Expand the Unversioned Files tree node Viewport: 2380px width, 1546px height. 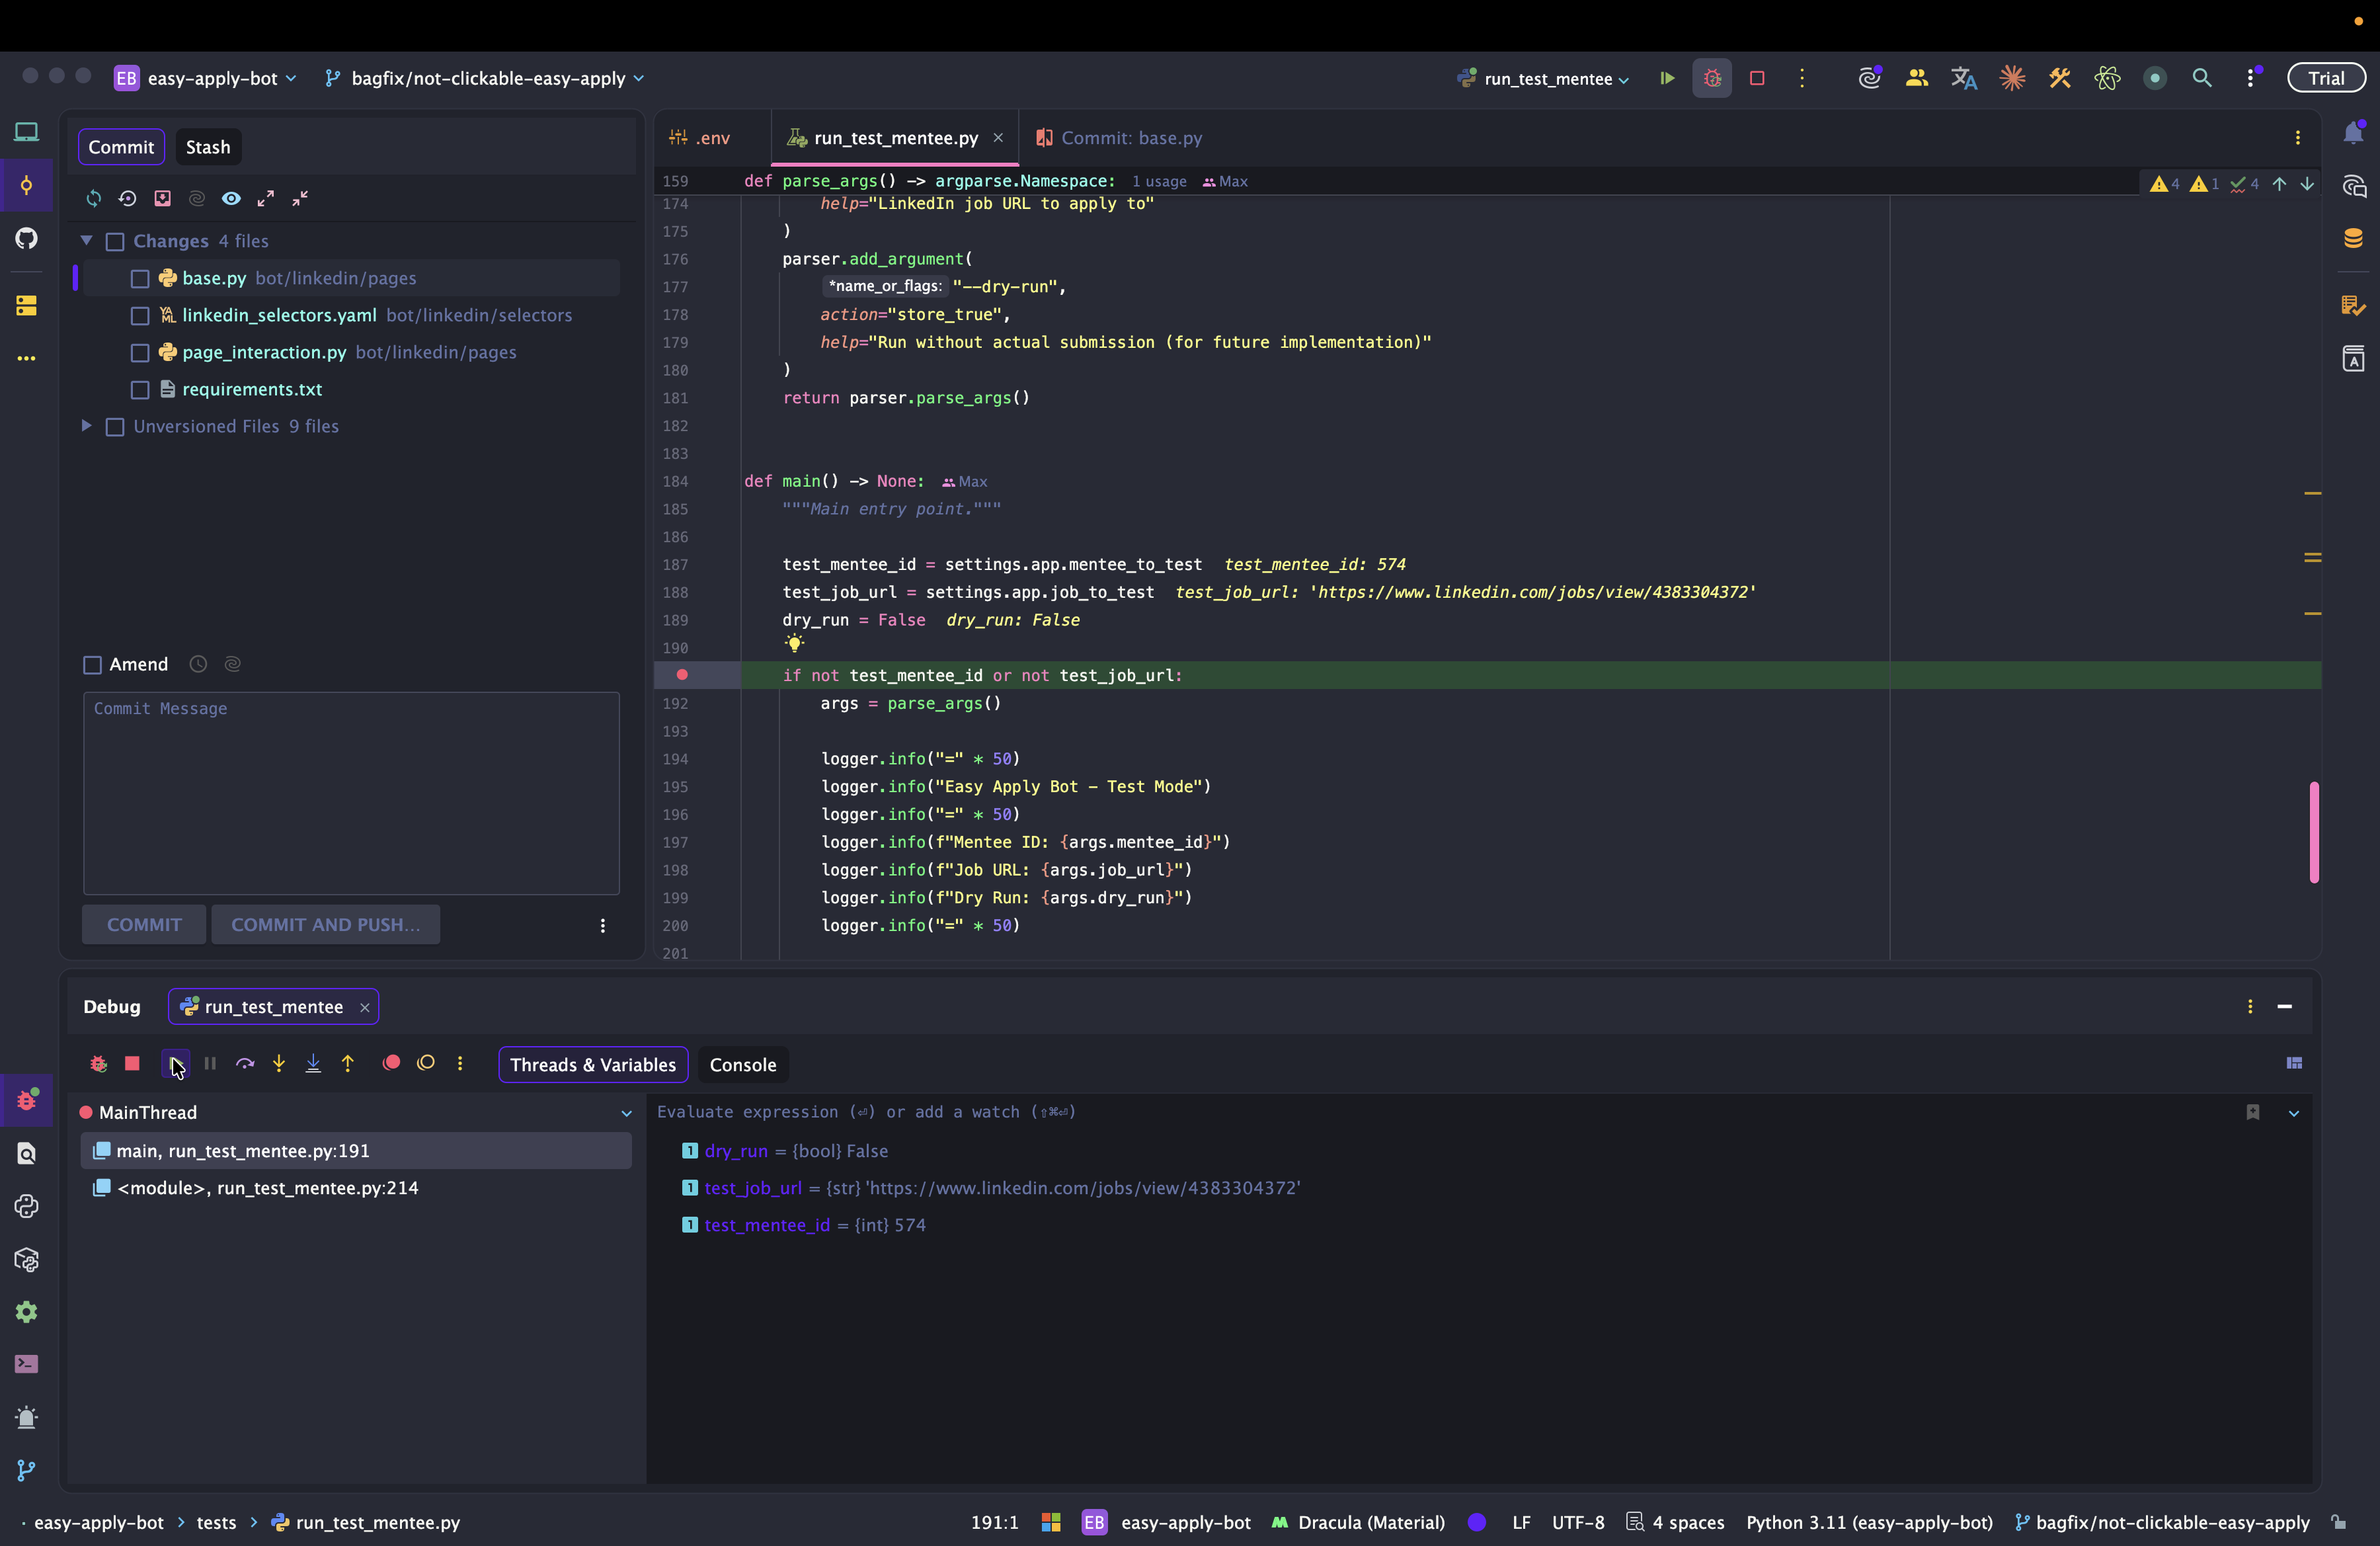click(87, 426)
